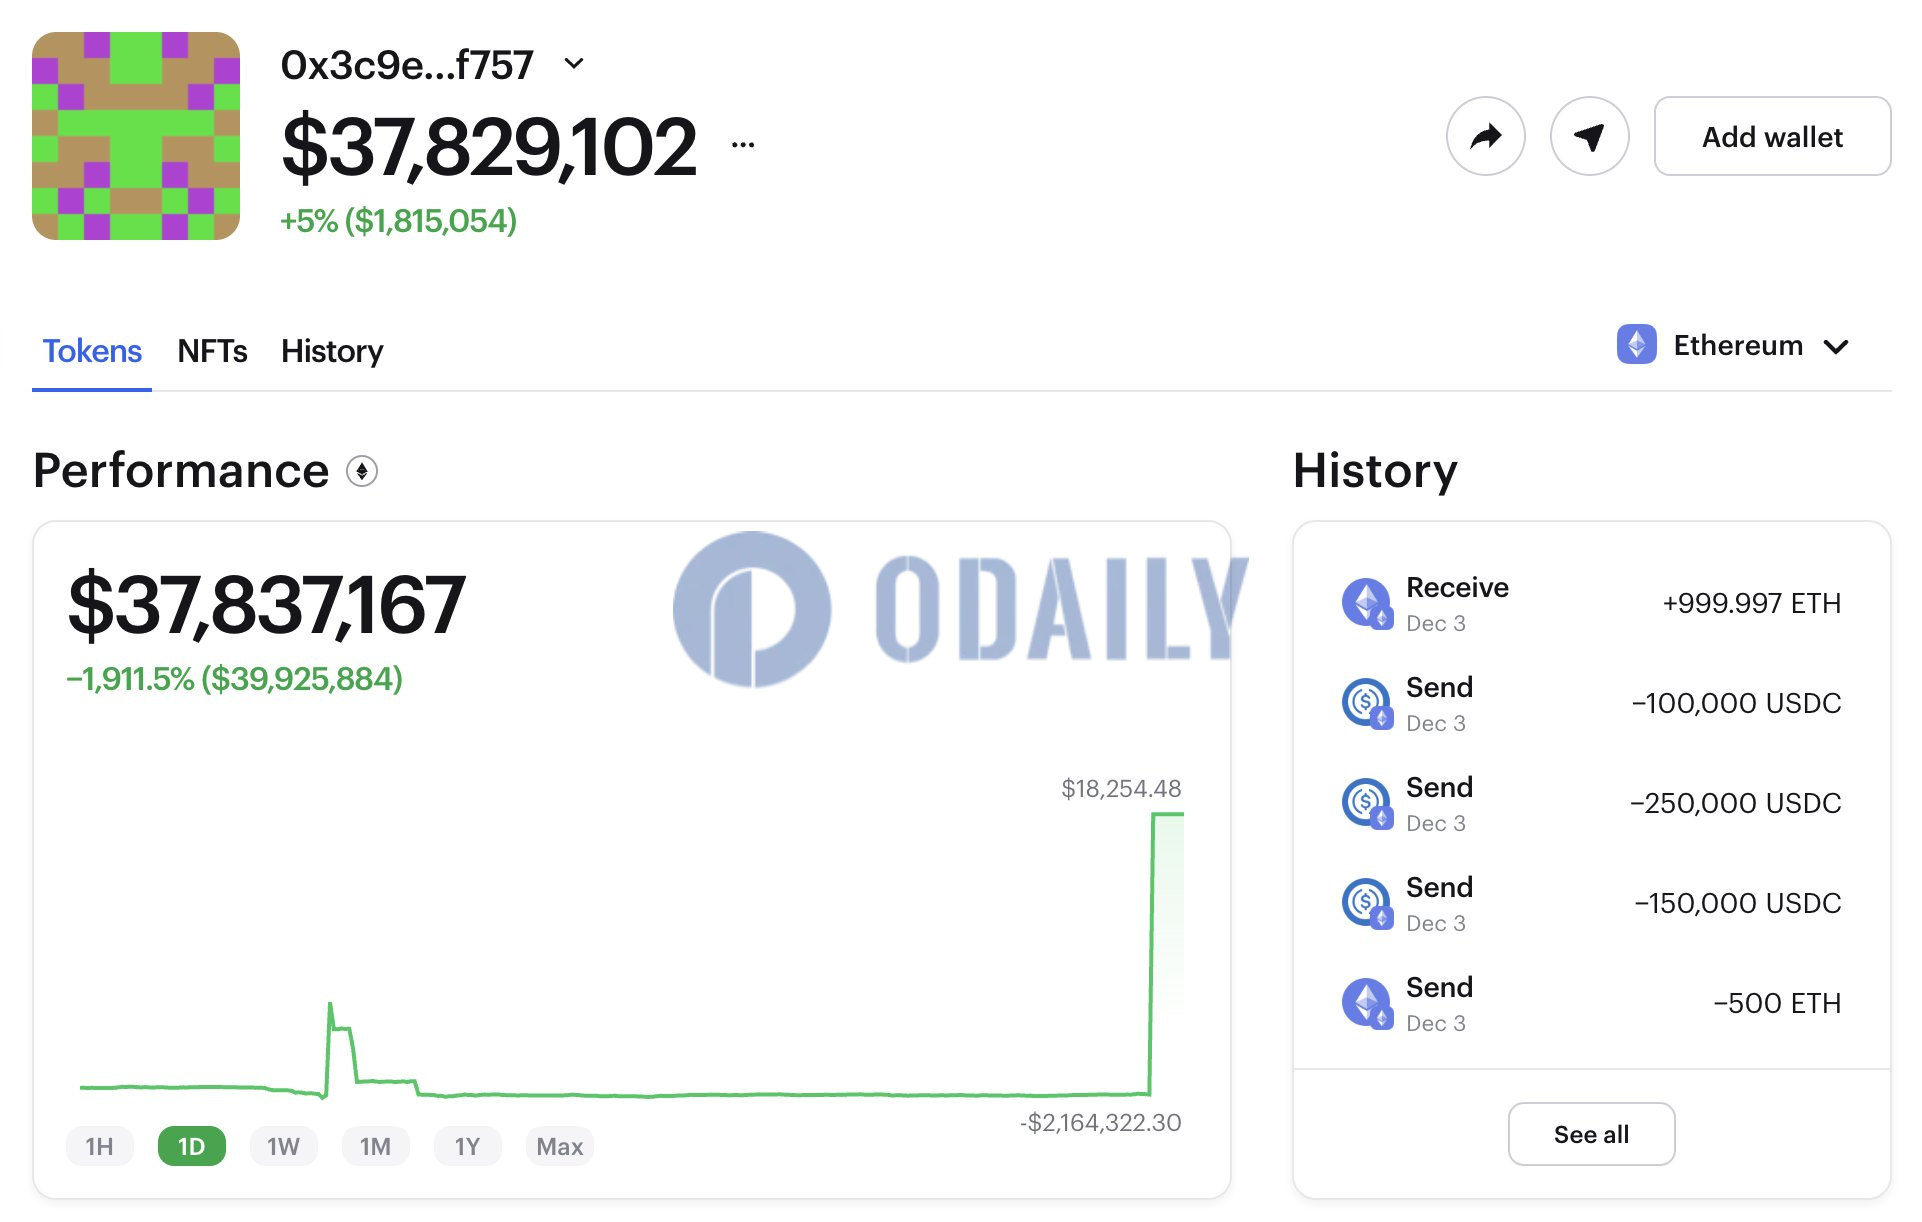Select the 1Y range chip
Image resolution: width=1922 pixels, height=1222 pixels.
click(x=467, y=1146)
